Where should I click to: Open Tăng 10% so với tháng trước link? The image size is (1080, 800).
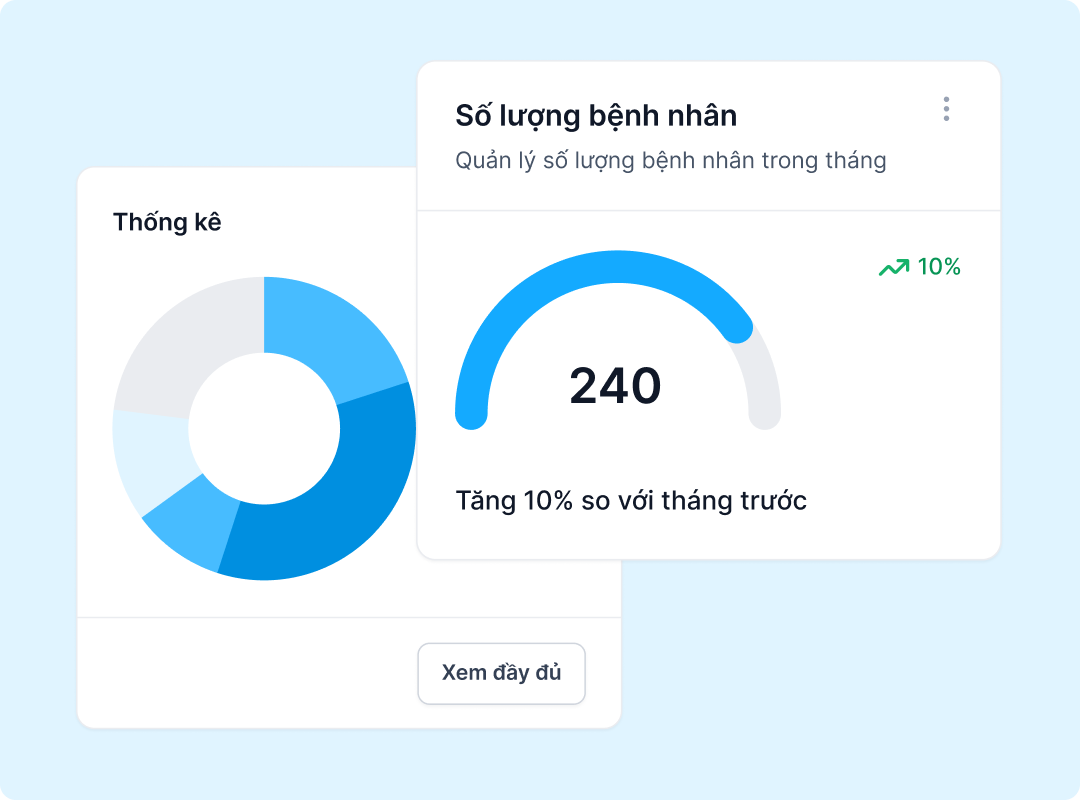[x=631, y=501]
